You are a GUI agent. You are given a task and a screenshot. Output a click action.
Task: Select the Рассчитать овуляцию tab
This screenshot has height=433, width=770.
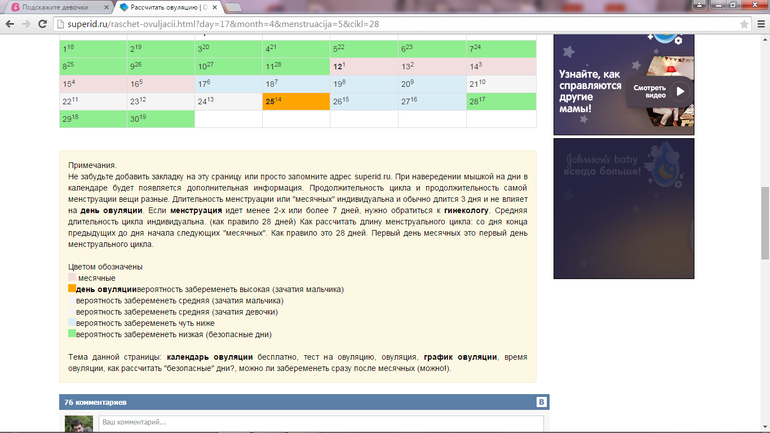[168, 7]
